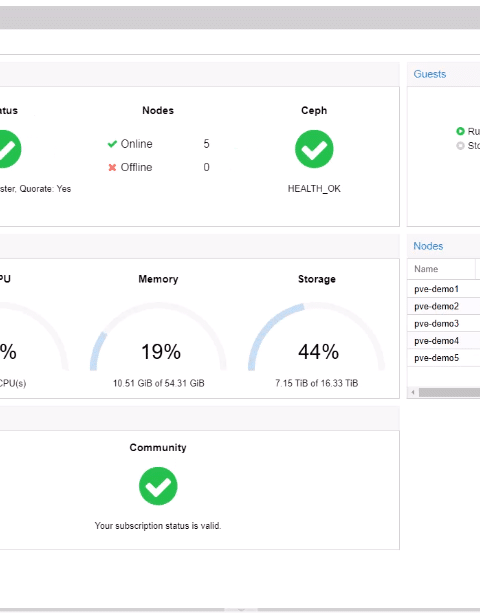Screen dimensions: 480x613
Task: Click the Memory usage gauge at 19%
Action: pos(158,336)
